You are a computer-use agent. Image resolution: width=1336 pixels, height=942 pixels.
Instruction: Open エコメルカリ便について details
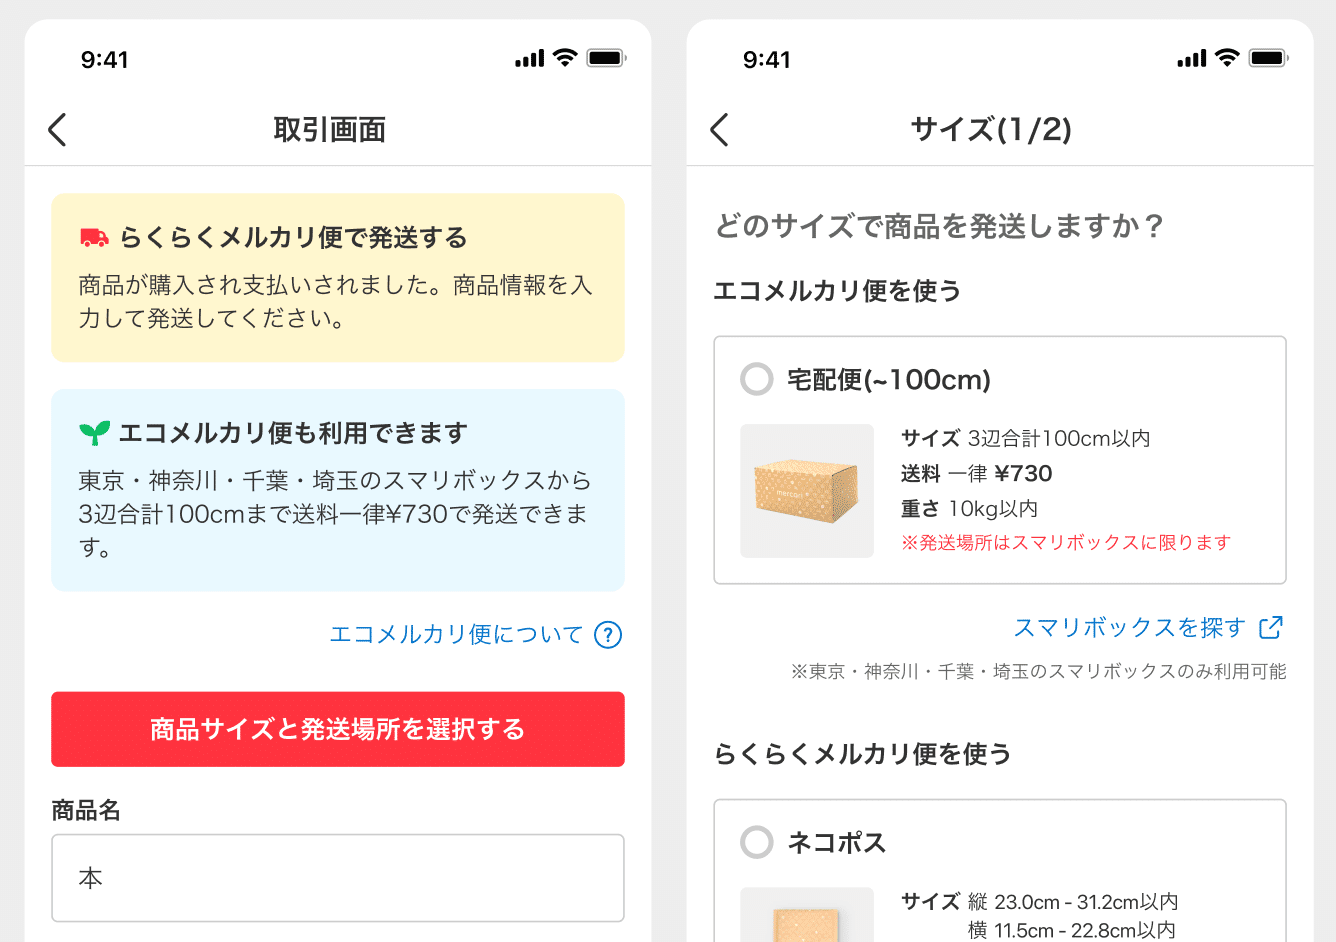[x=458, y=634]
